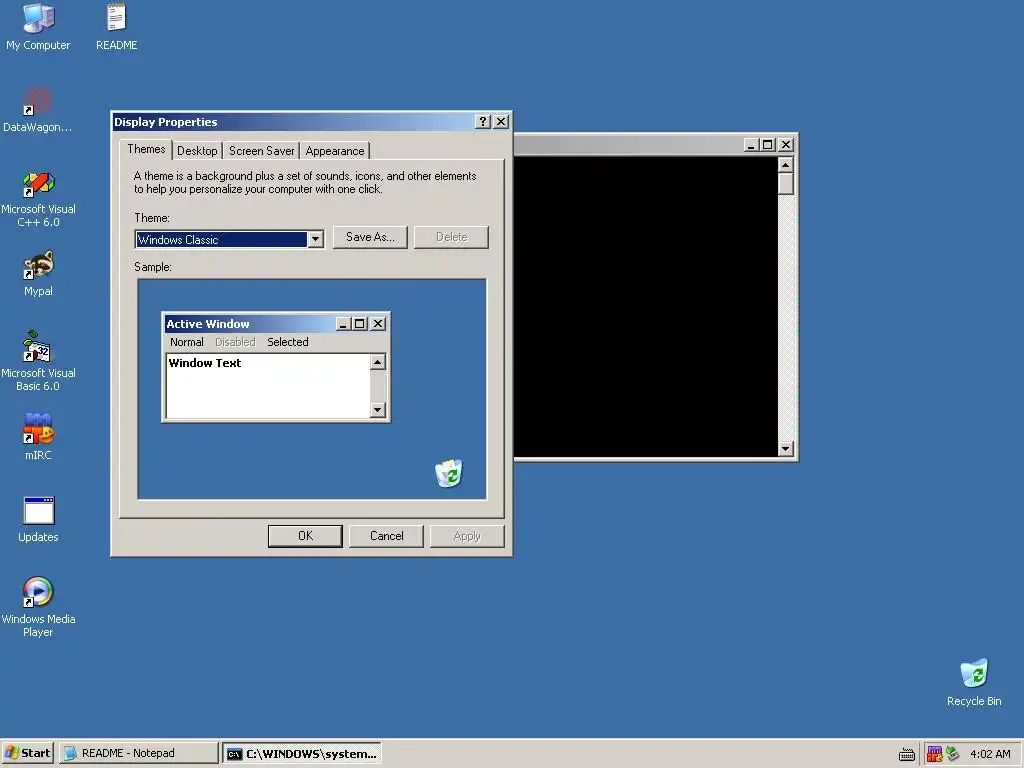Screen dimensions: 1024x768
Task: Close the Display Properties dialog
Action: (x=501, y=121)
